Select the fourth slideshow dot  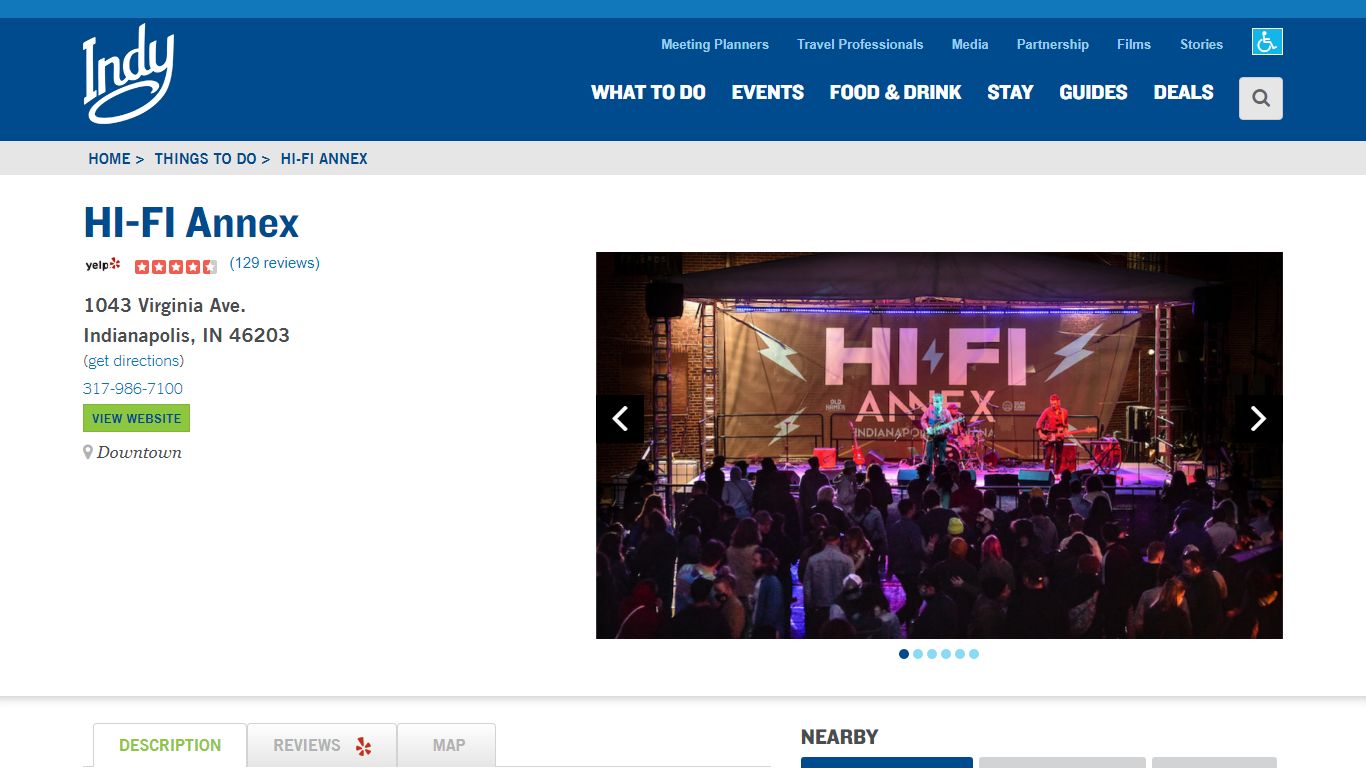click(946, 654)
